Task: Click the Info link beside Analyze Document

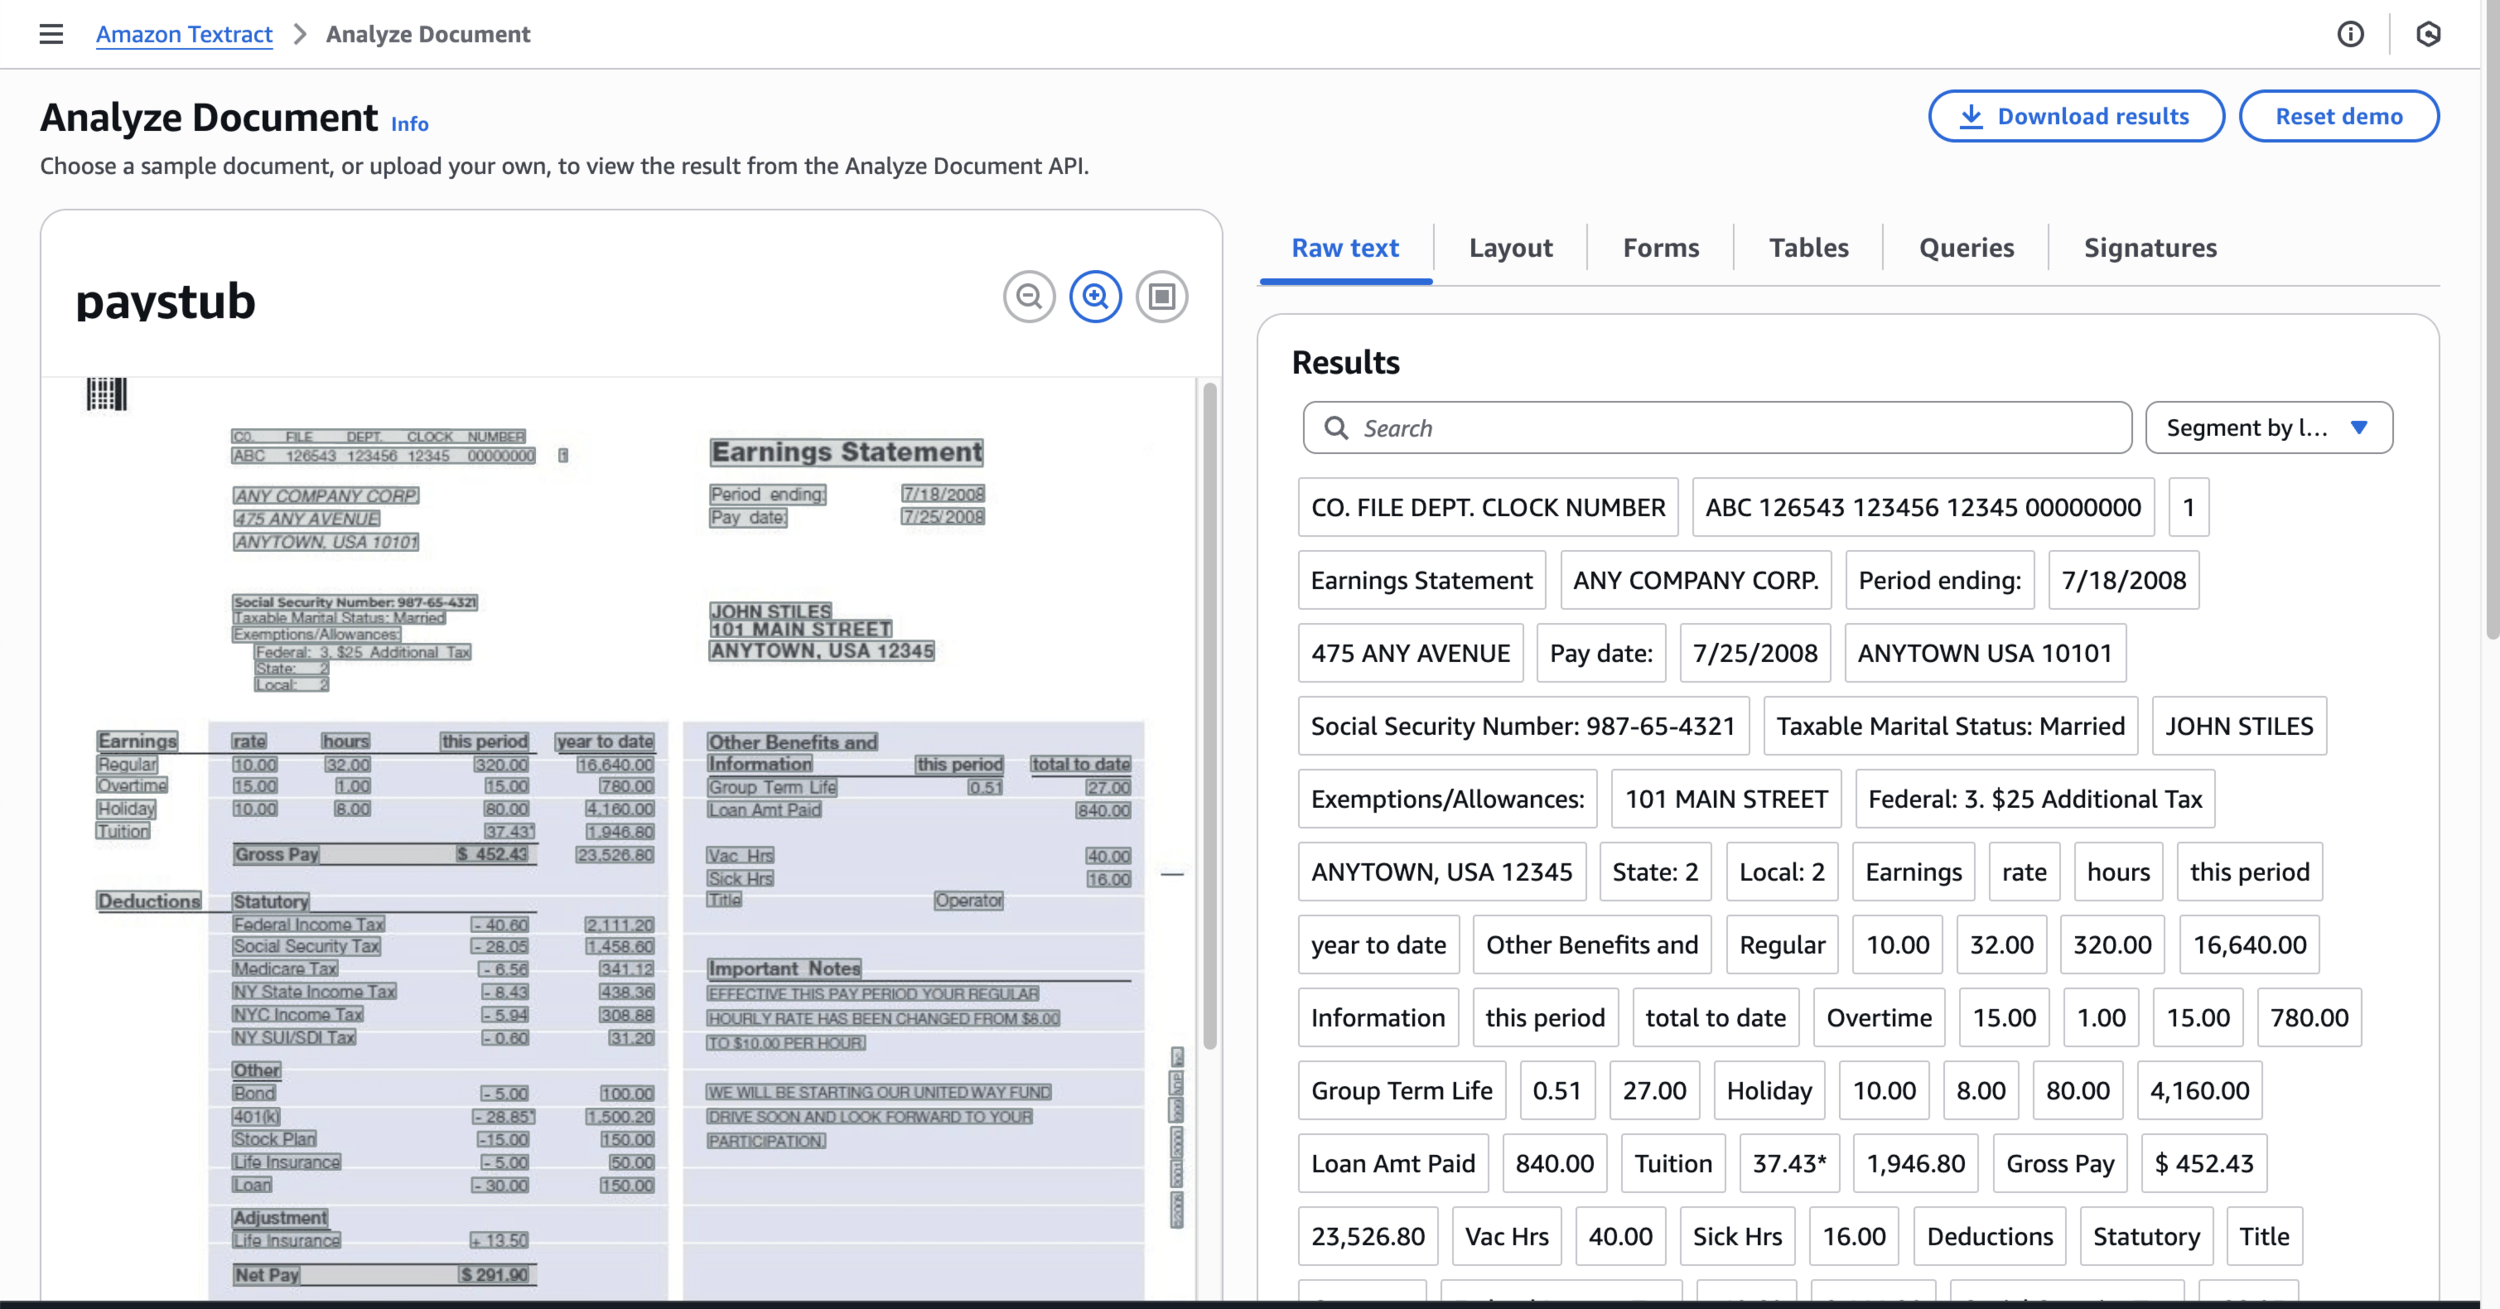Action: click(409, 124)
